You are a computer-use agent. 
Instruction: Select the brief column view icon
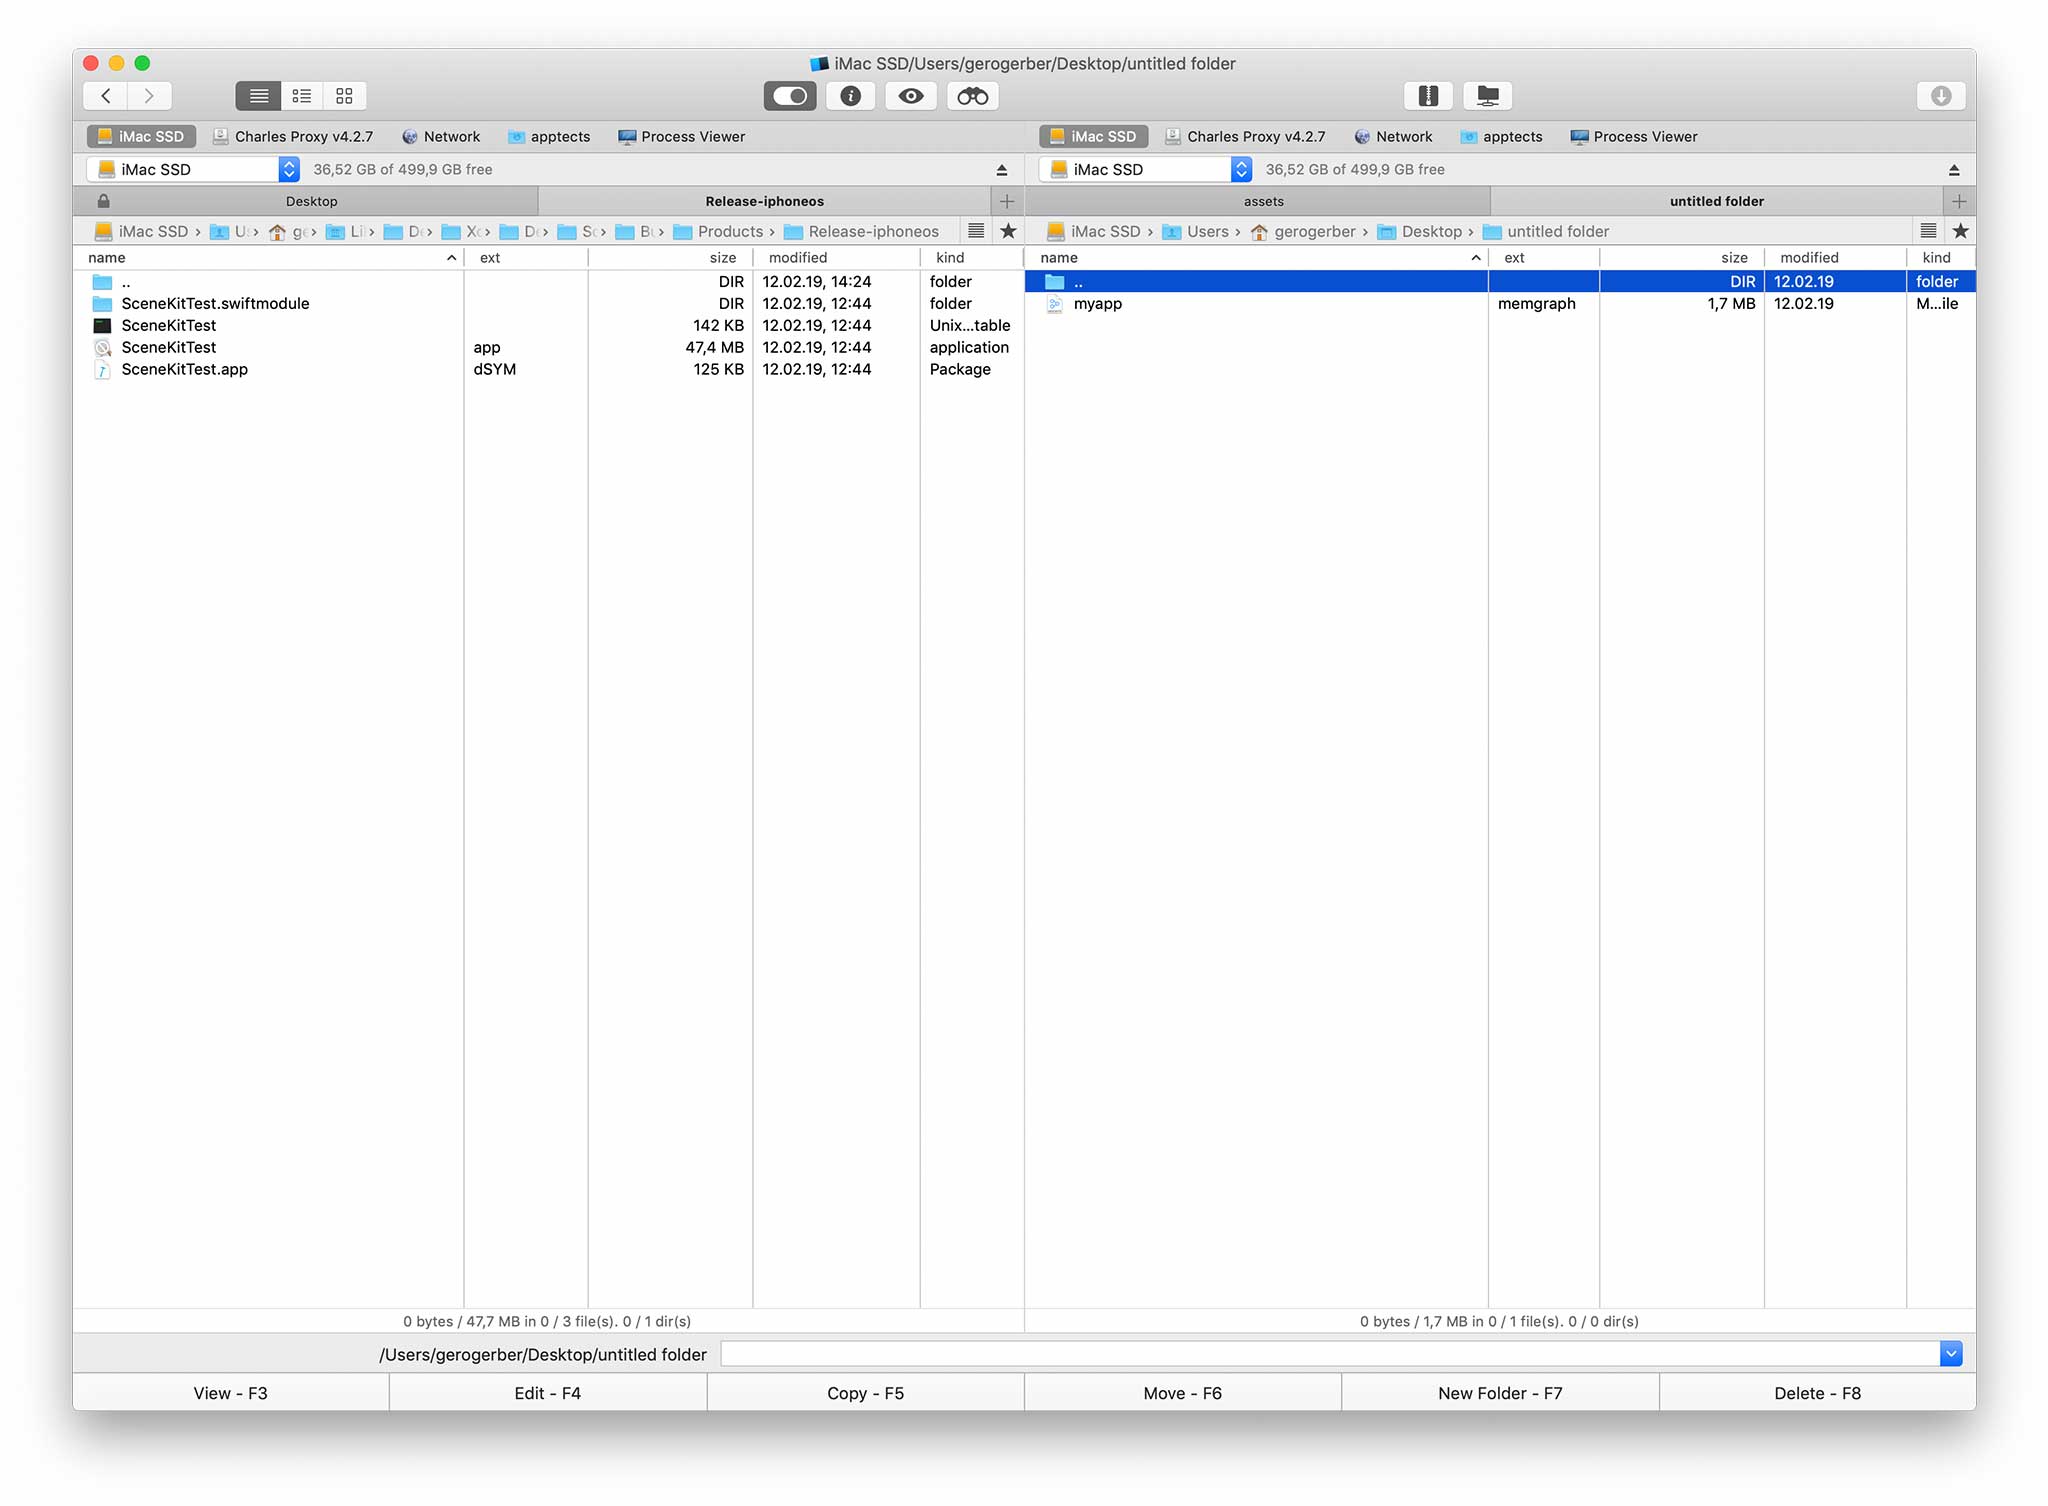click(x=301, y=96)
